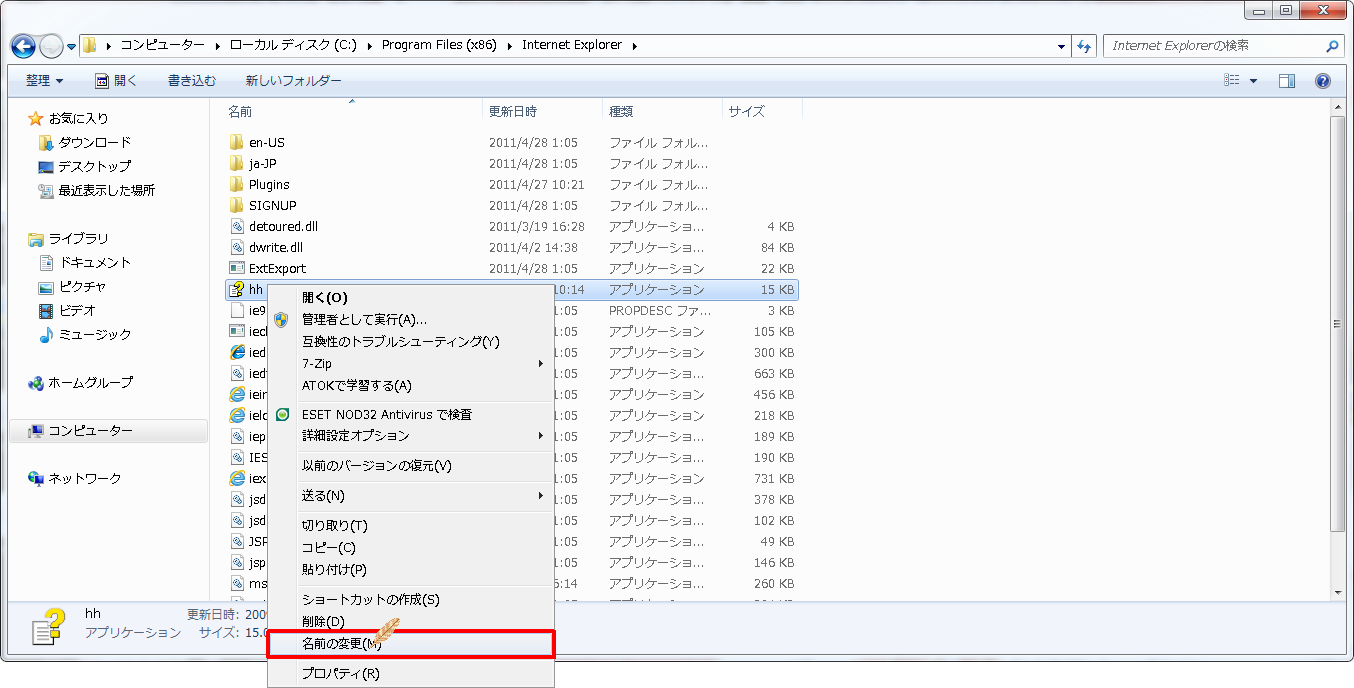Select お気に入り in the navigation pane

(78, 118)
